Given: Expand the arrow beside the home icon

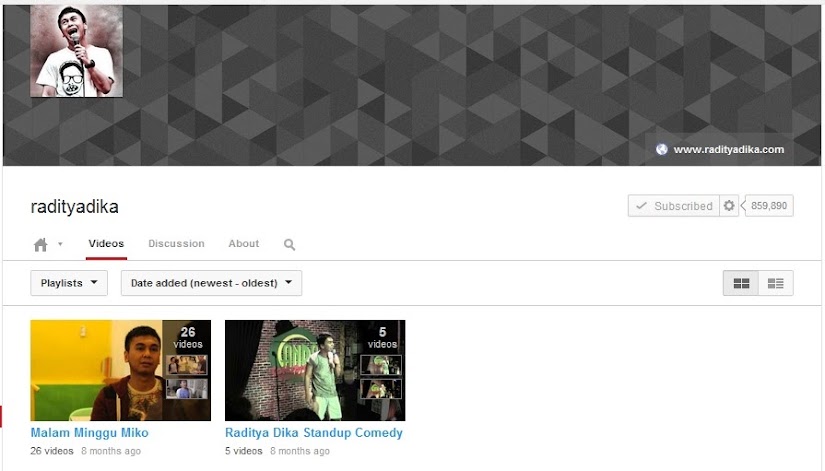Looking at the screenshot, I should tap(60, 244).
